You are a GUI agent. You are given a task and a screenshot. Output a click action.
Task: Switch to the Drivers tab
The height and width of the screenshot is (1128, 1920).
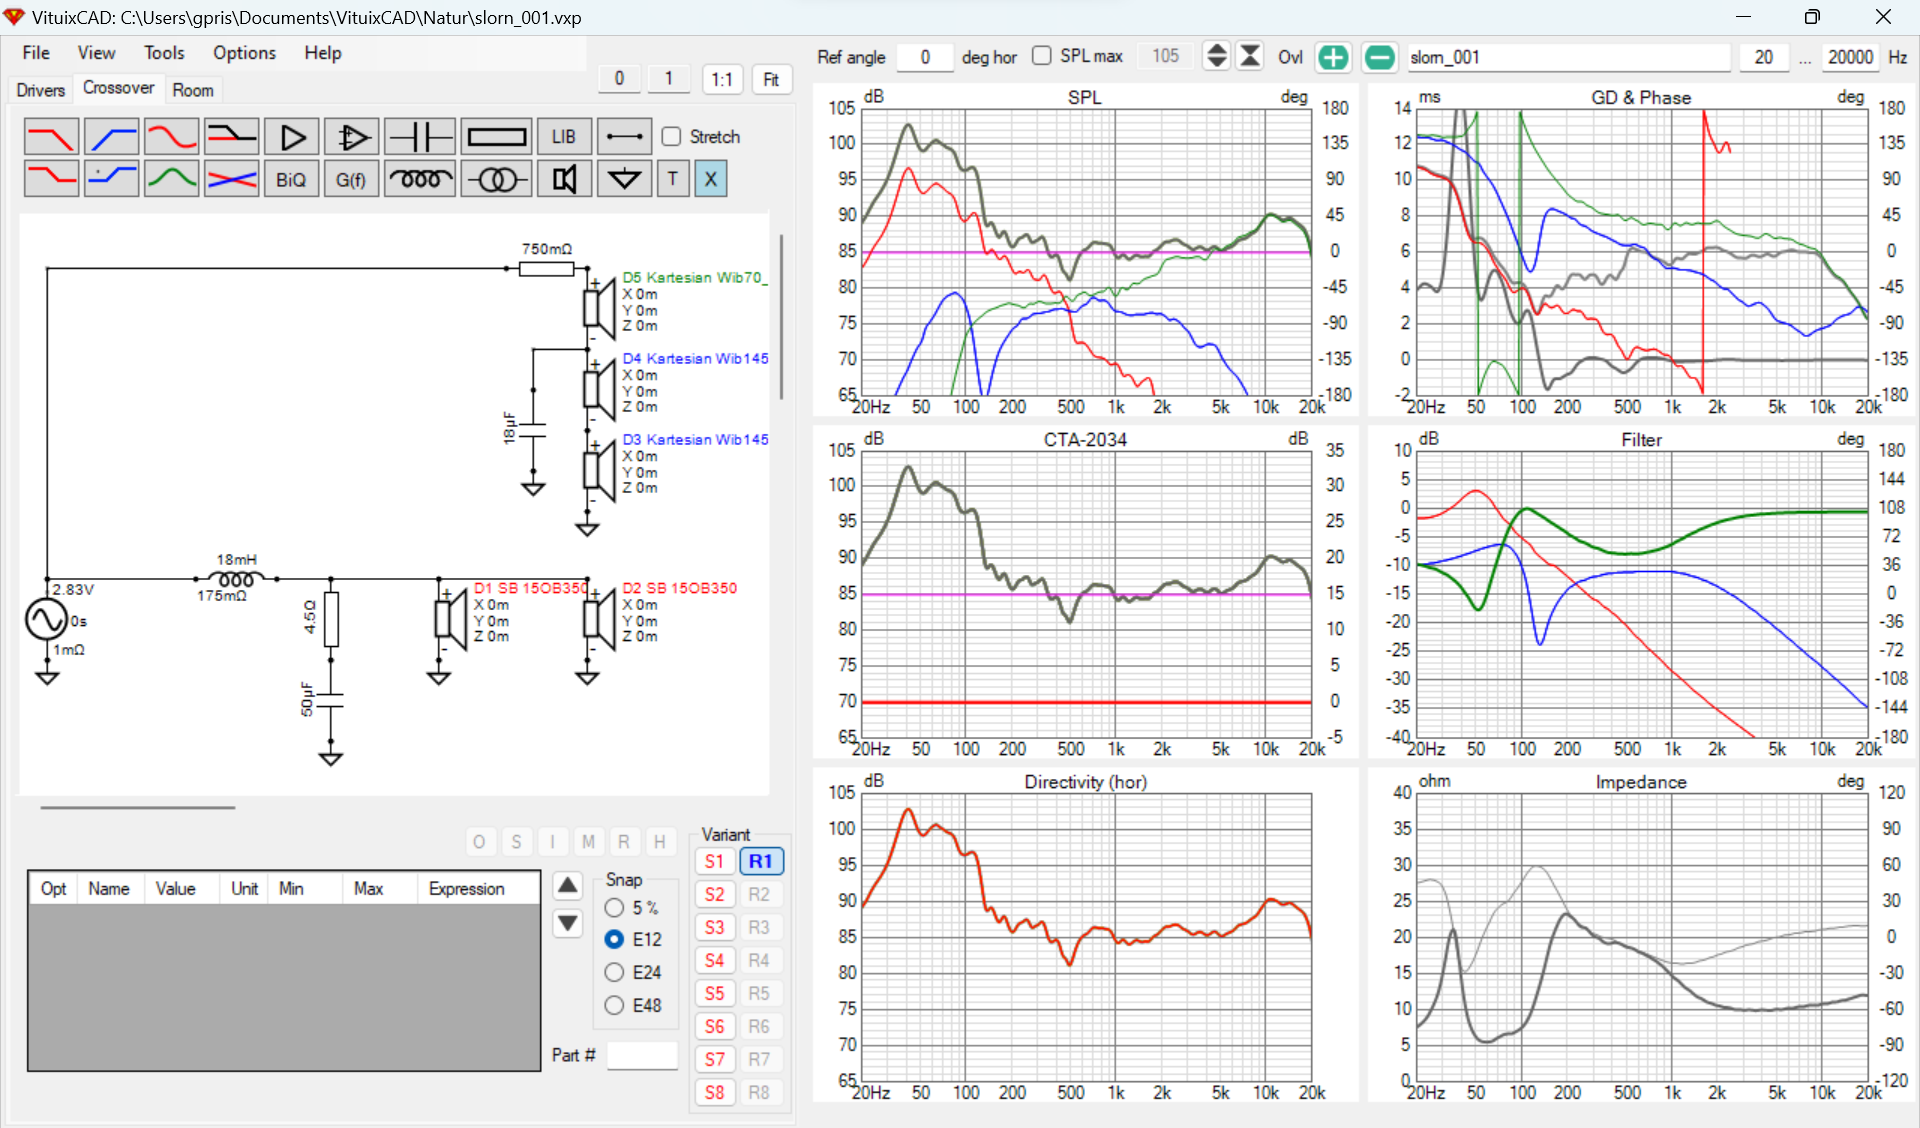(41, 90)
